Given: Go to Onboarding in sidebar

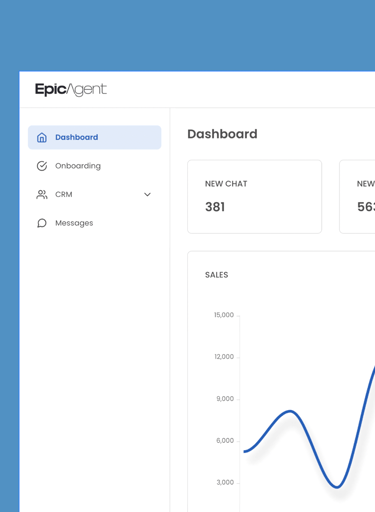Looking at the screenshot, I should click(95, 166).
